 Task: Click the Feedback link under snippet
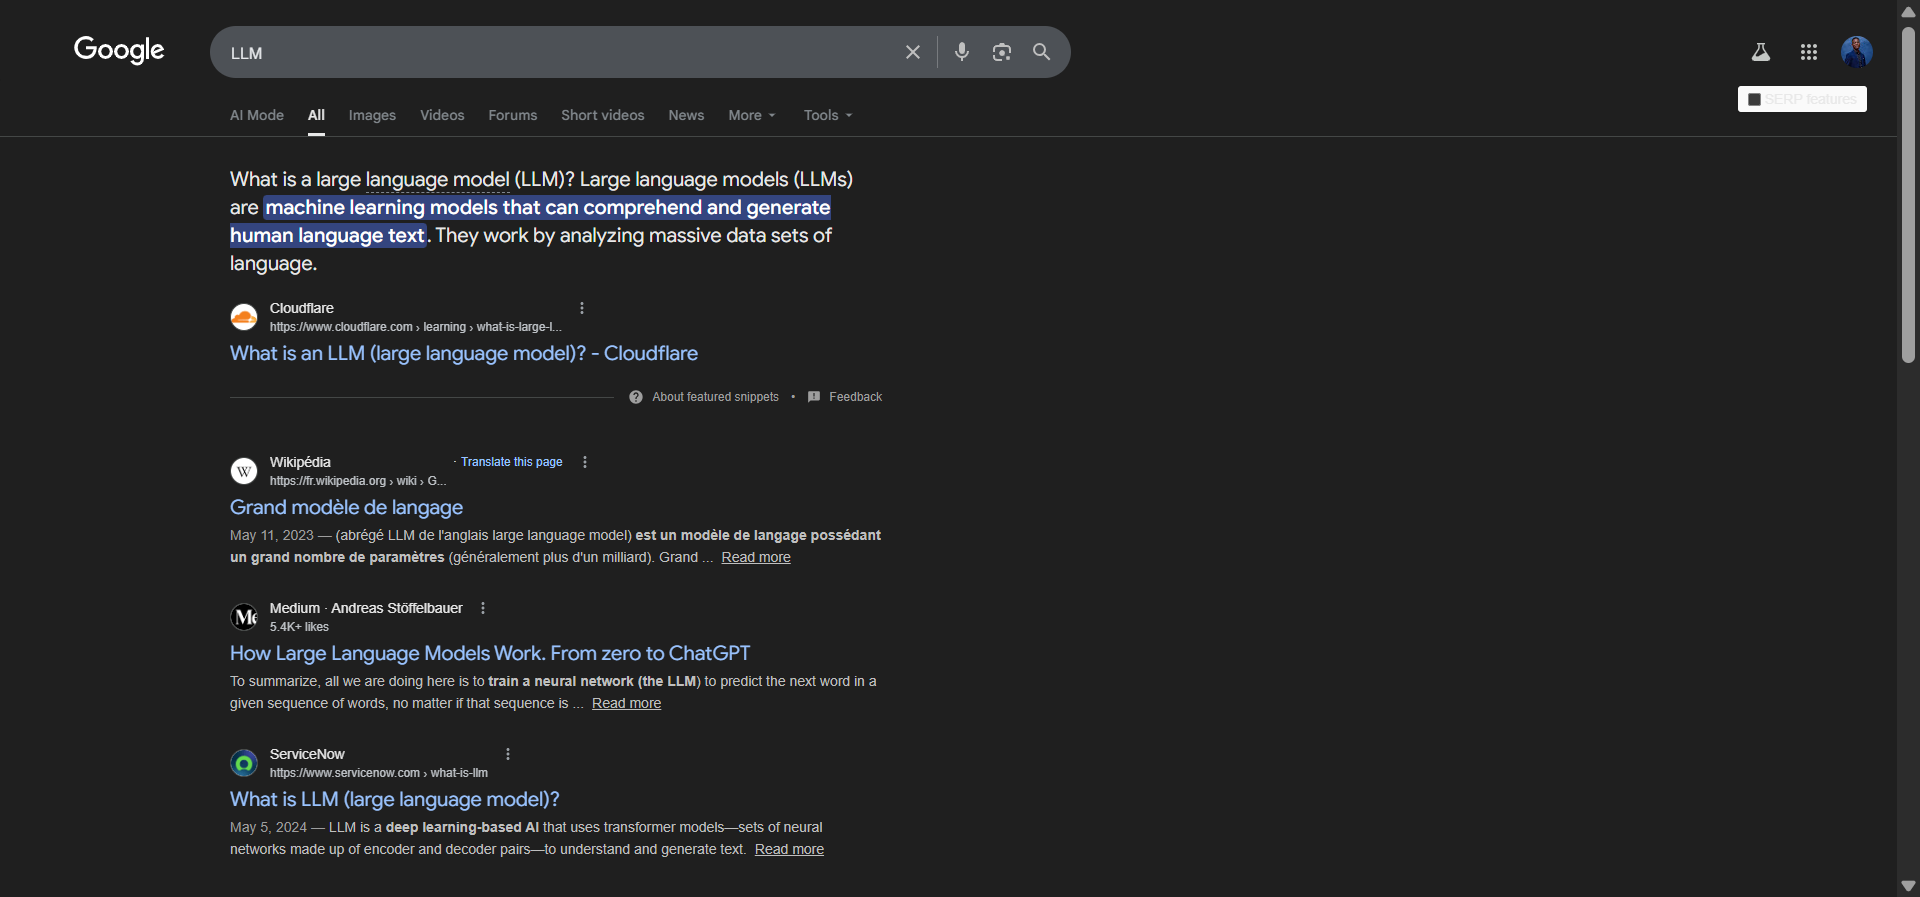(855, 397)
